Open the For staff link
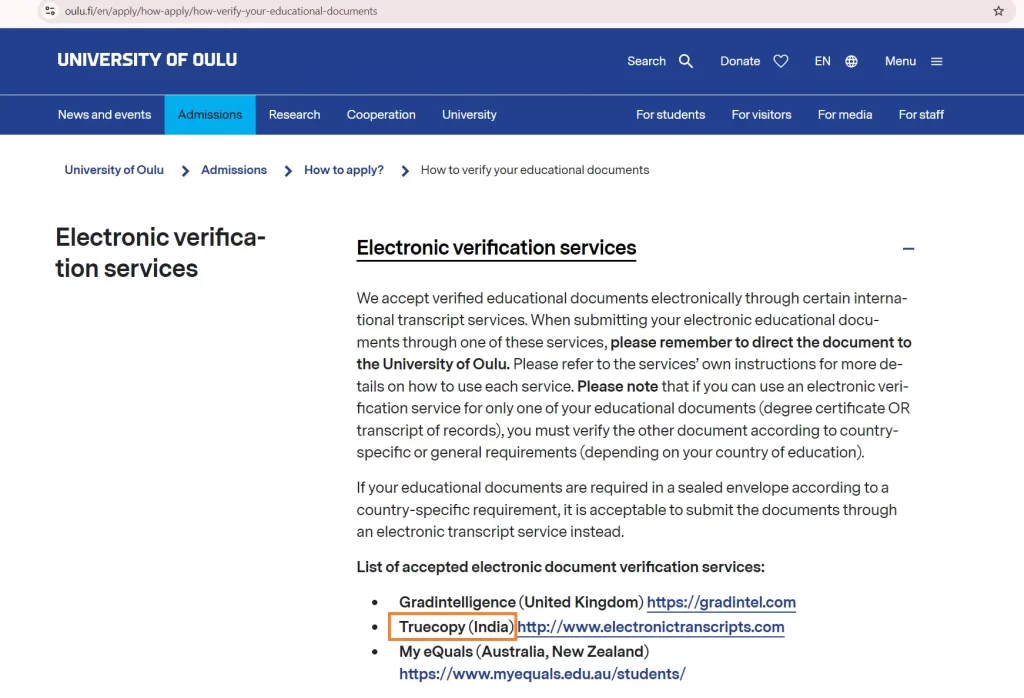Image resolution: width=1024 pixels, height=698 pixels. point(921,115)
